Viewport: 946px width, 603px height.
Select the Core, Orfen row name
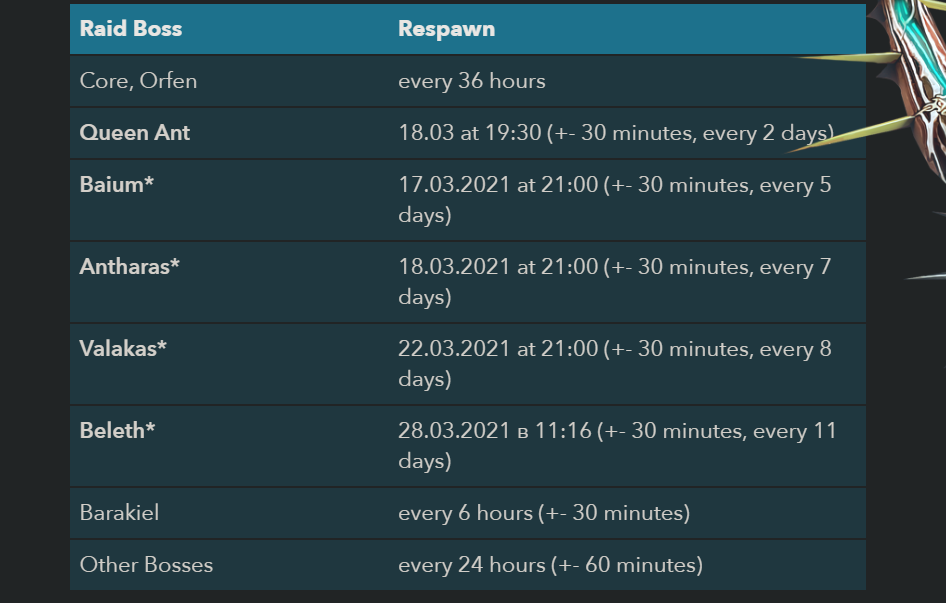tap(138, 81)
